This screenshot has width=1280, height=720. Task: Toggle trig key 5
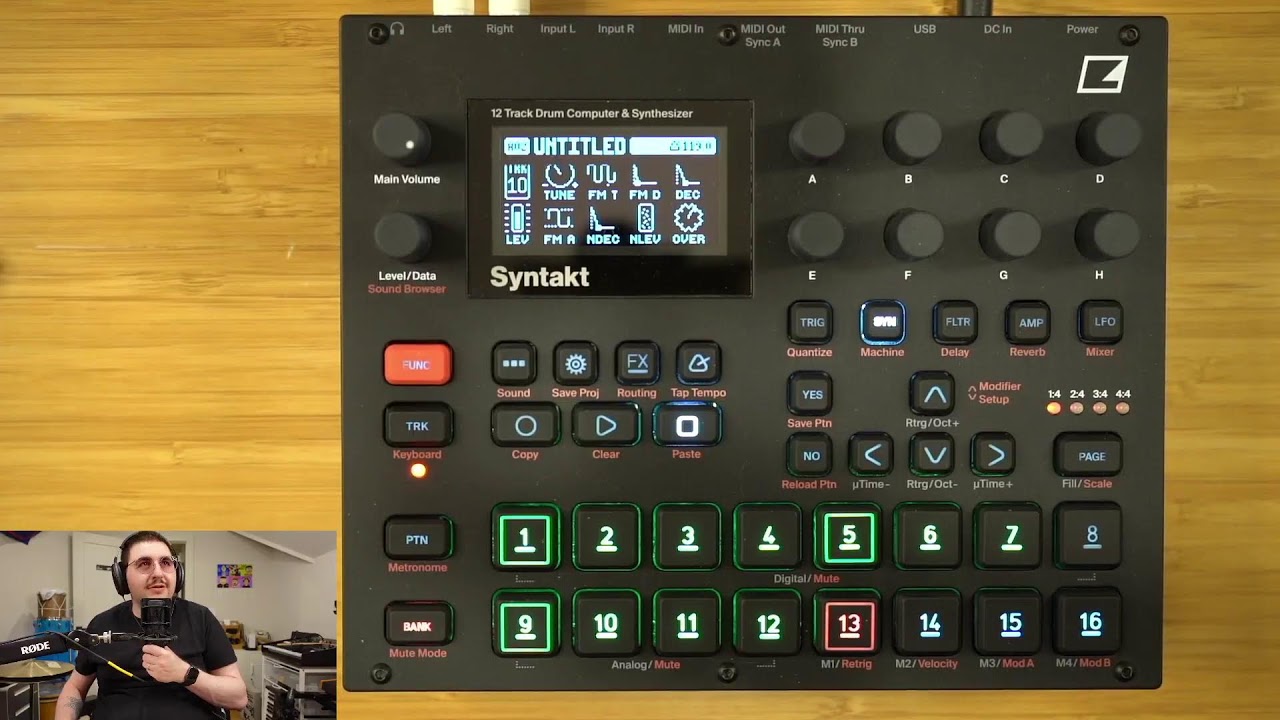849,539
